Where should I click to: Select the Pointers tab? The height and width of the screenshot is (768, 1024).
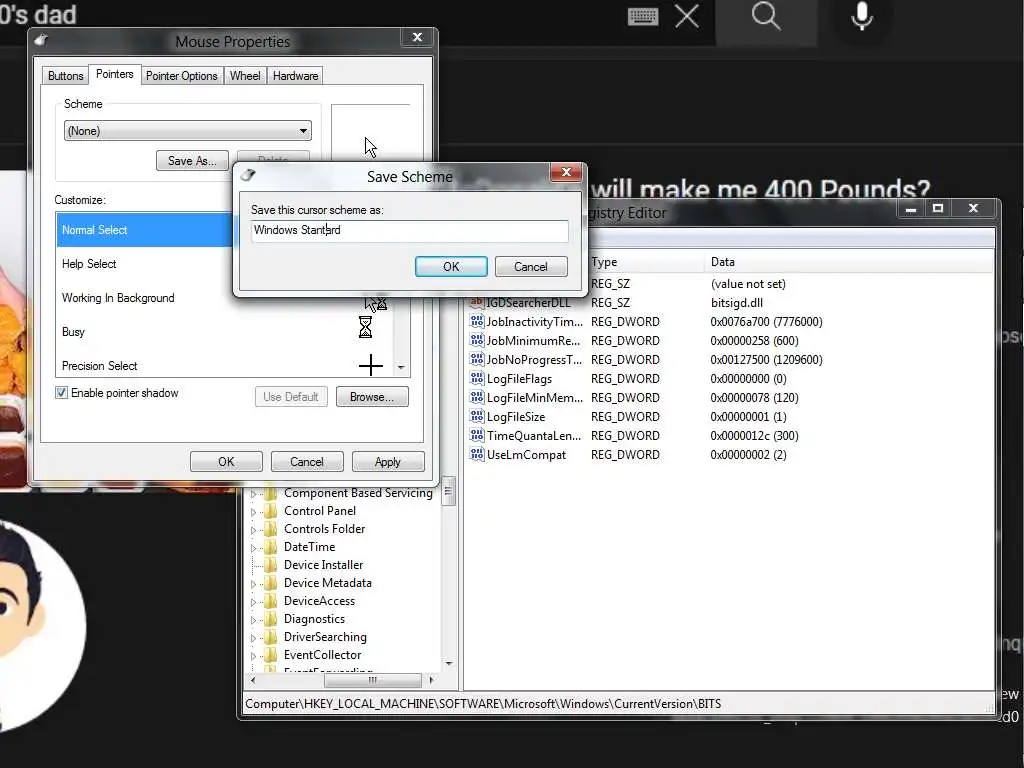[x=114, y=74]
